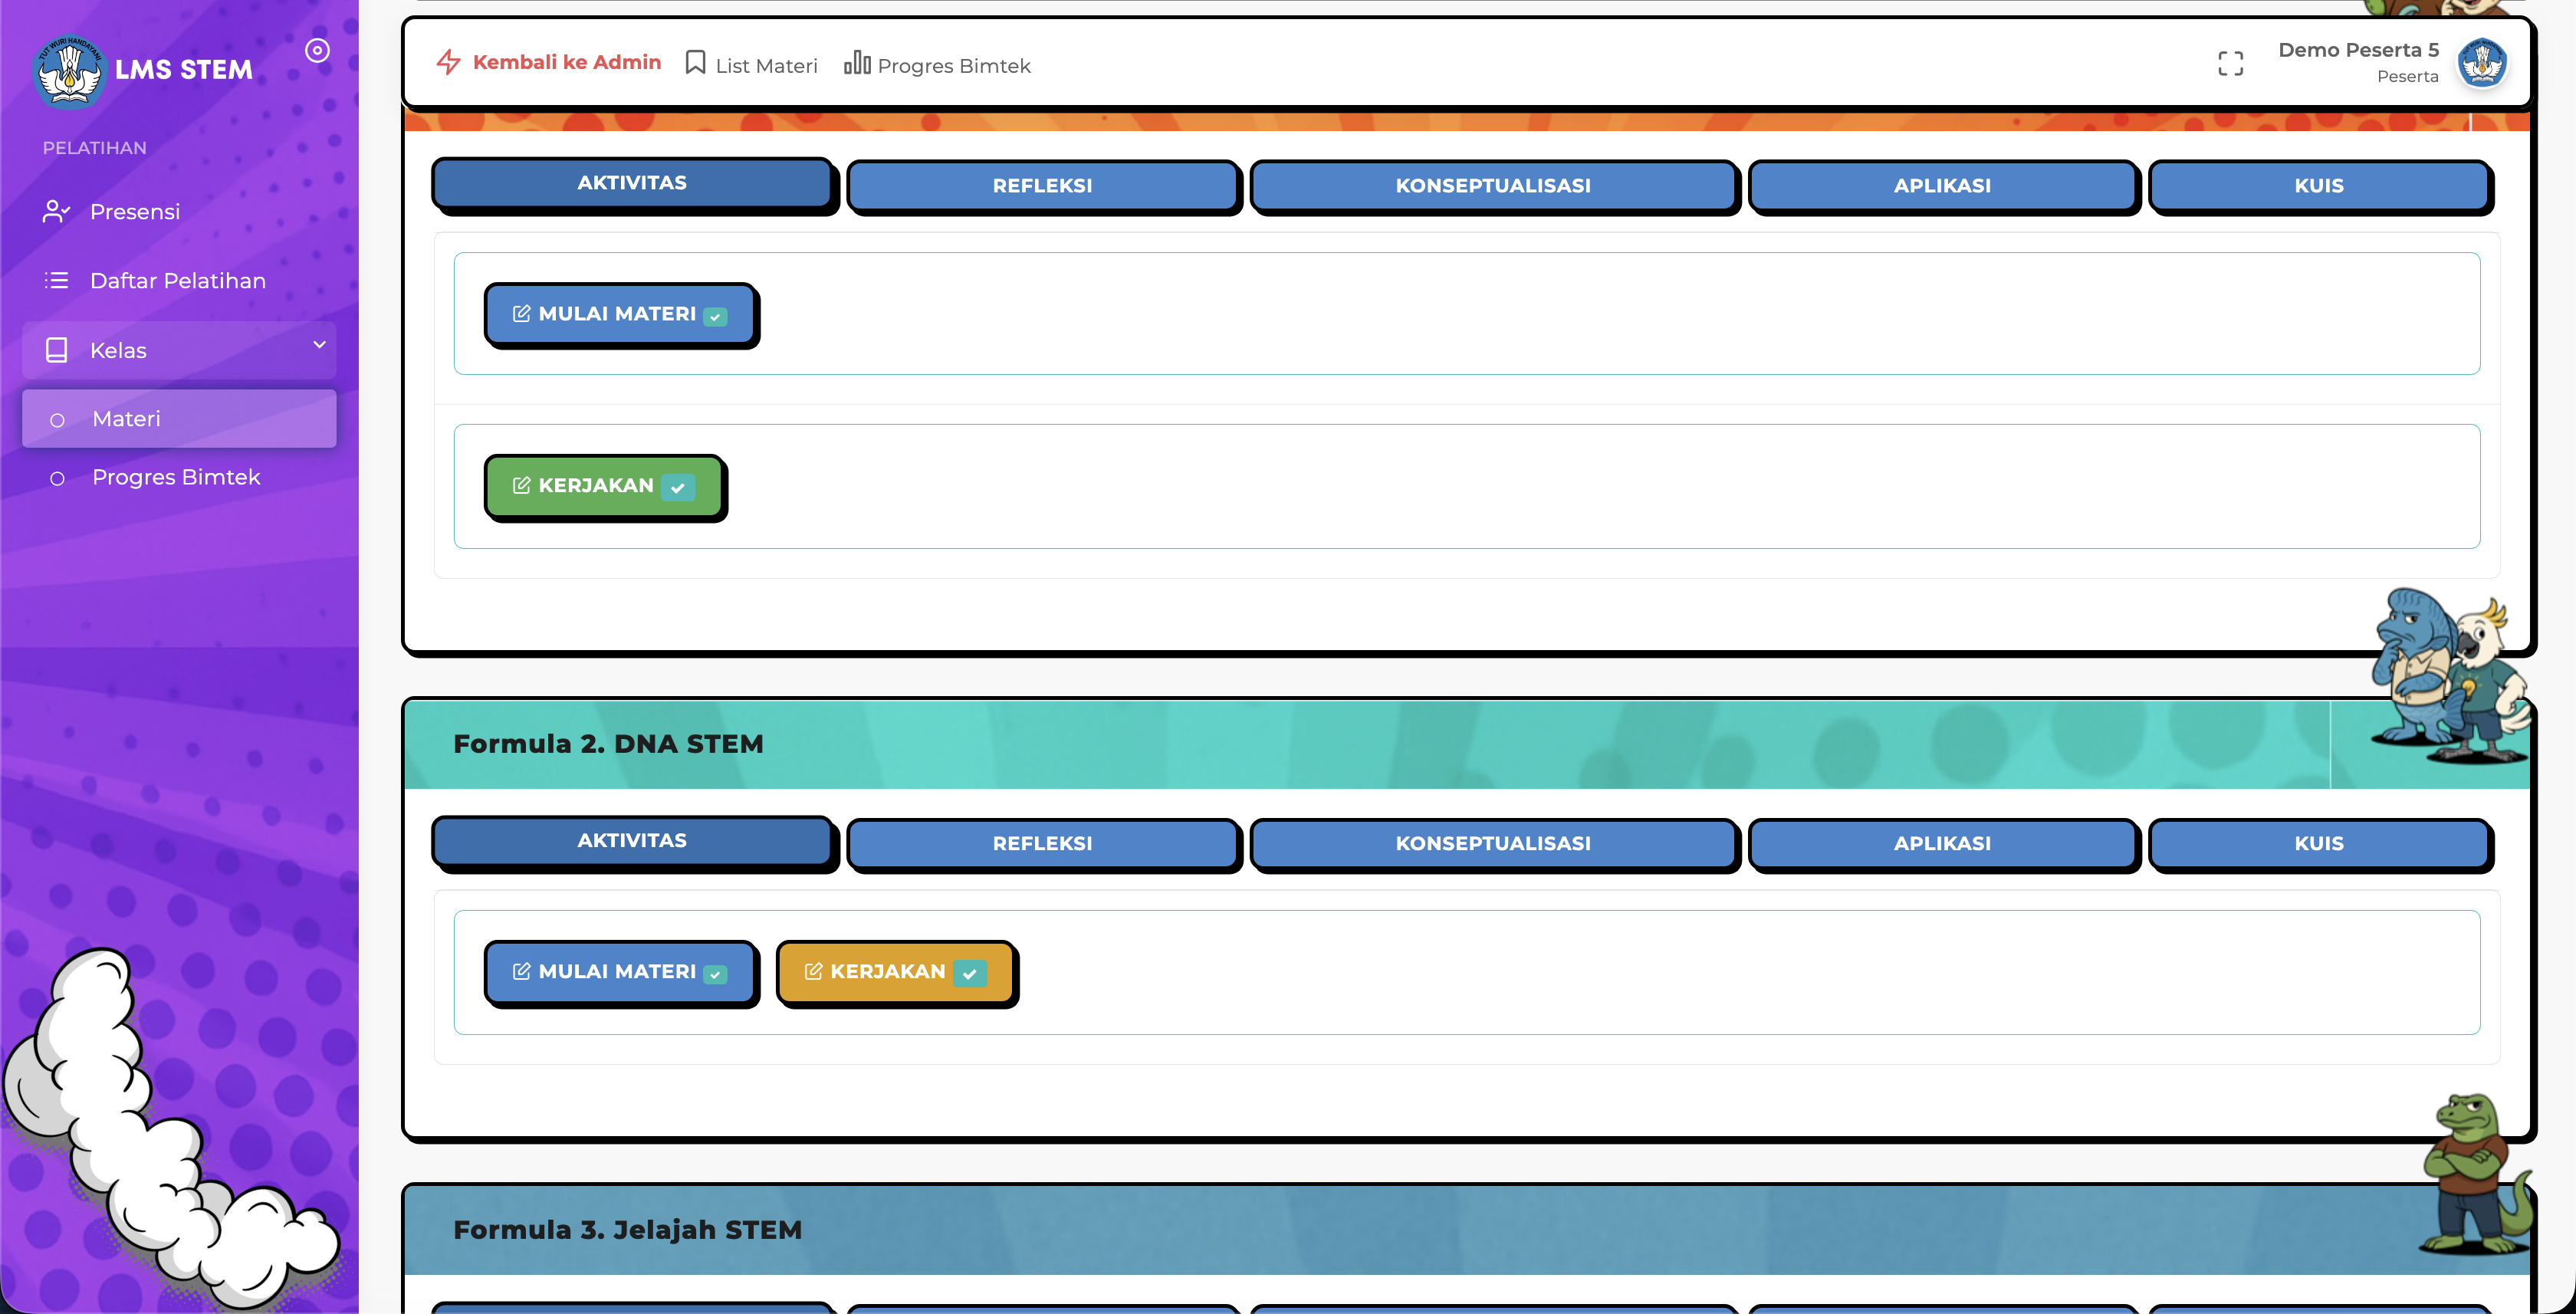Screen dimensions: 2576x1314
Task: Switch to KONSEPTUALISASI tab in top section
Action: [x=1492, y=185]
